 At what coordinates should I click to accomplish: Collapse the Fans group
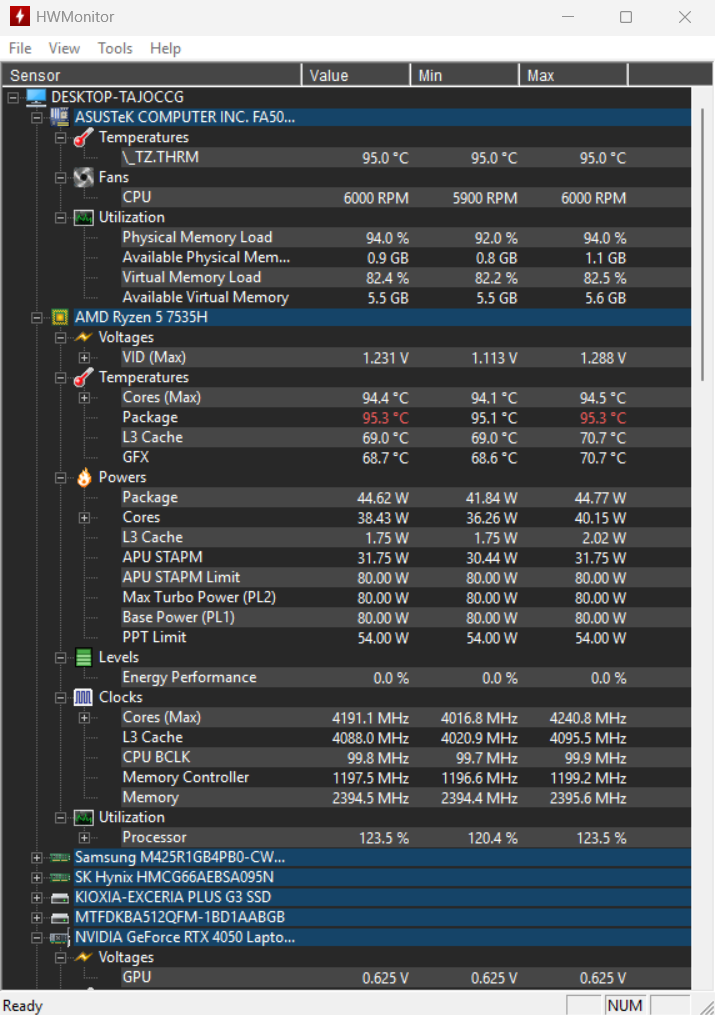(60, 177)
